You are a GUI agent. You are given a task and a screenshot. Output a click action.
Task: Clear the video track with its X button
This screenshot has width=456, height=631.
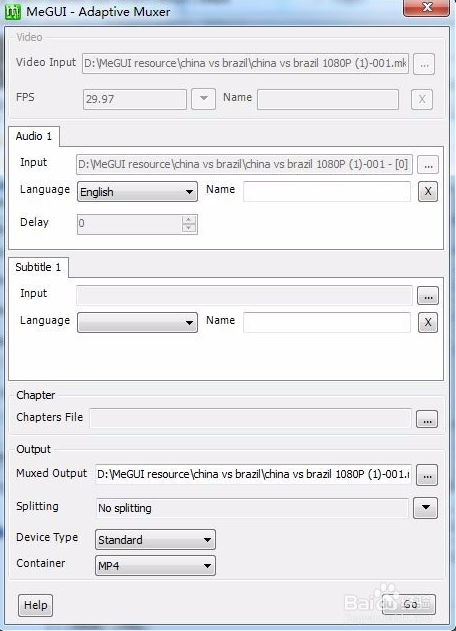[x=422, y=99]
